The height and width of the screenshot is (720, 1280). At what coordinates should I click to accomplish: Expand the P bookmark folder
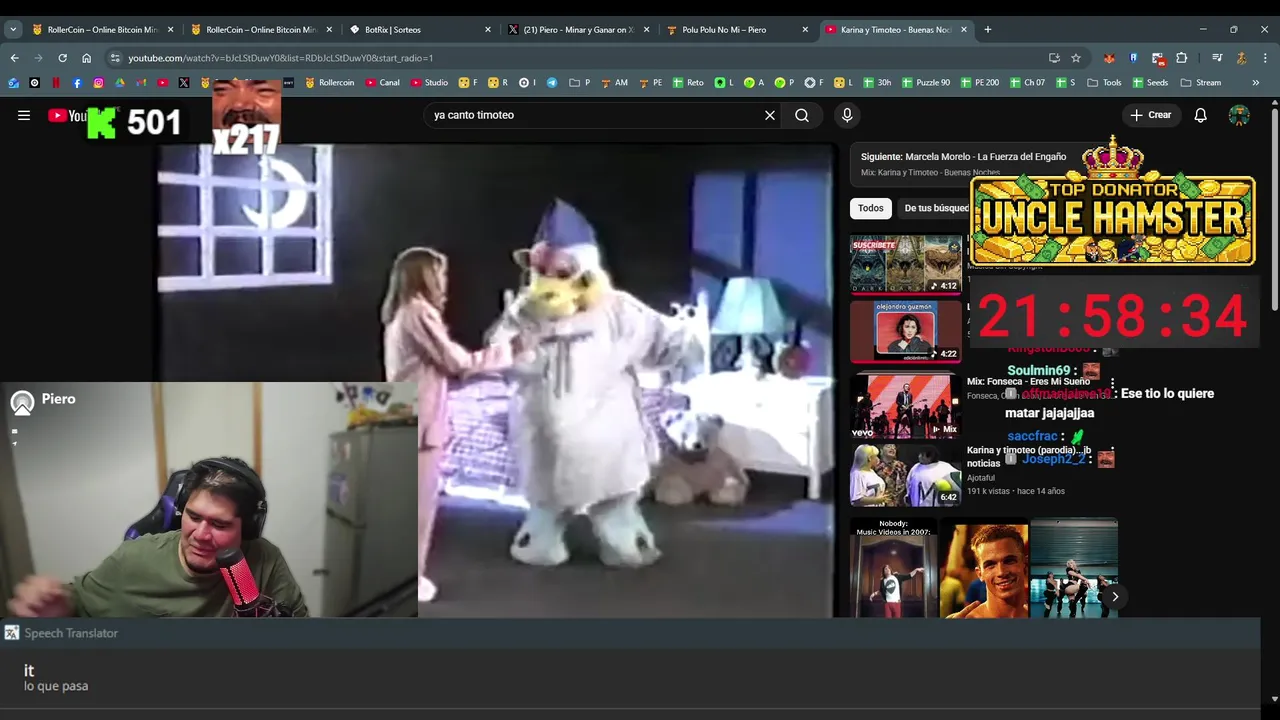point(580,83)
